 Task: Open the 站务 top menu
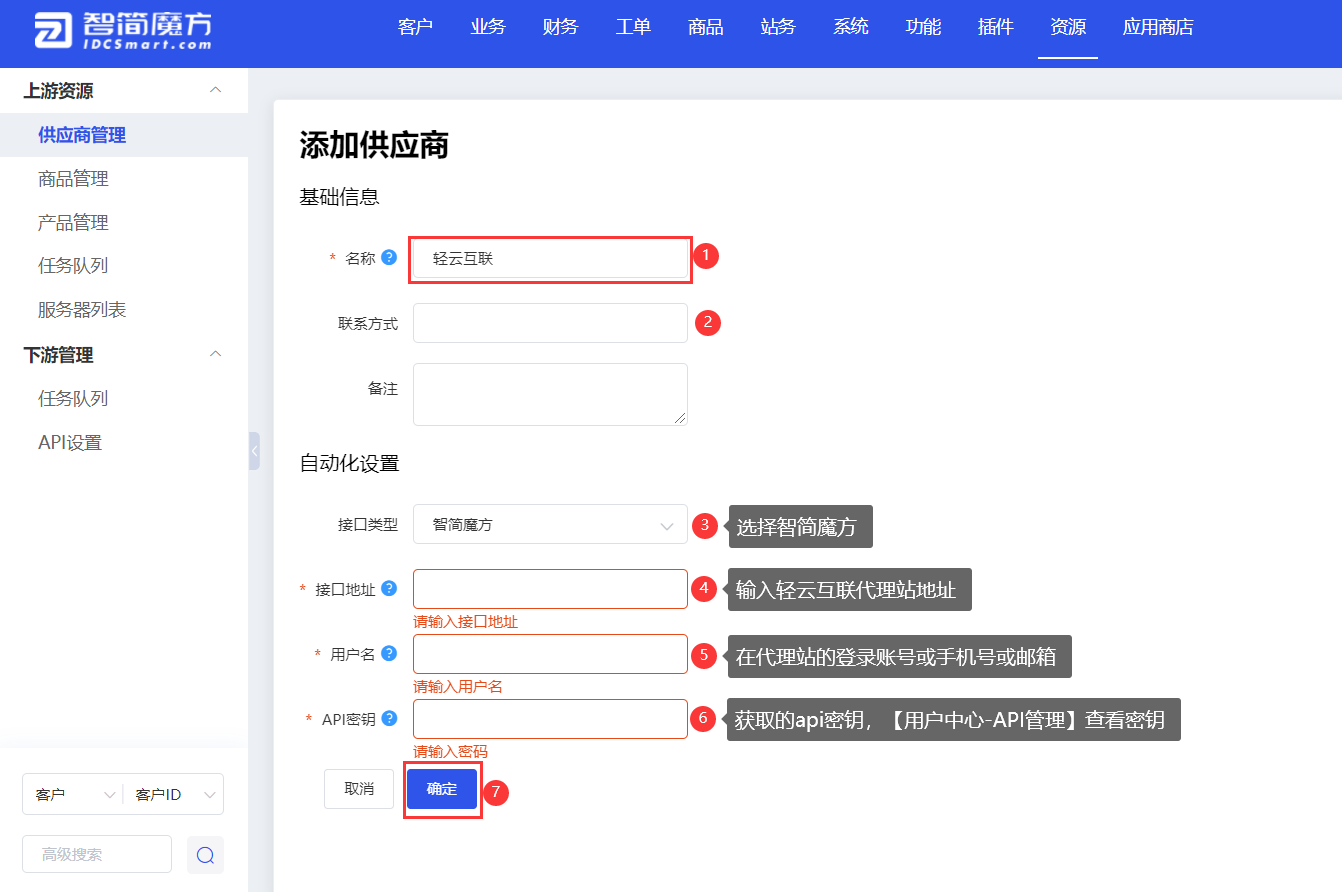click(x=778, y=27)
